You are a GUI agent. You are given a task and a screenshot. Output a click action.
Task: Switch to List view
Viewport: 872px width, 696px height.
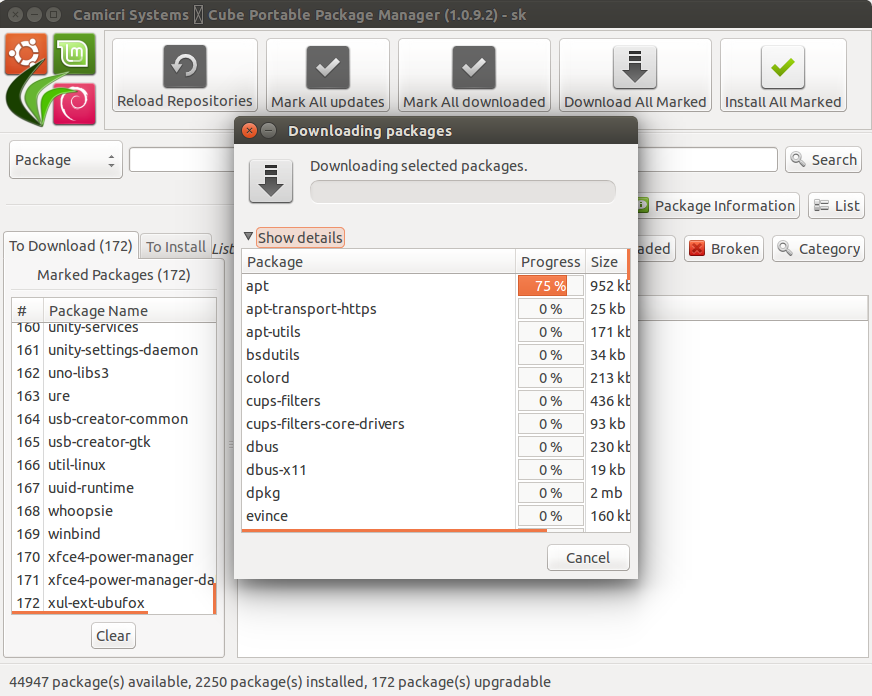coord(836,206)
